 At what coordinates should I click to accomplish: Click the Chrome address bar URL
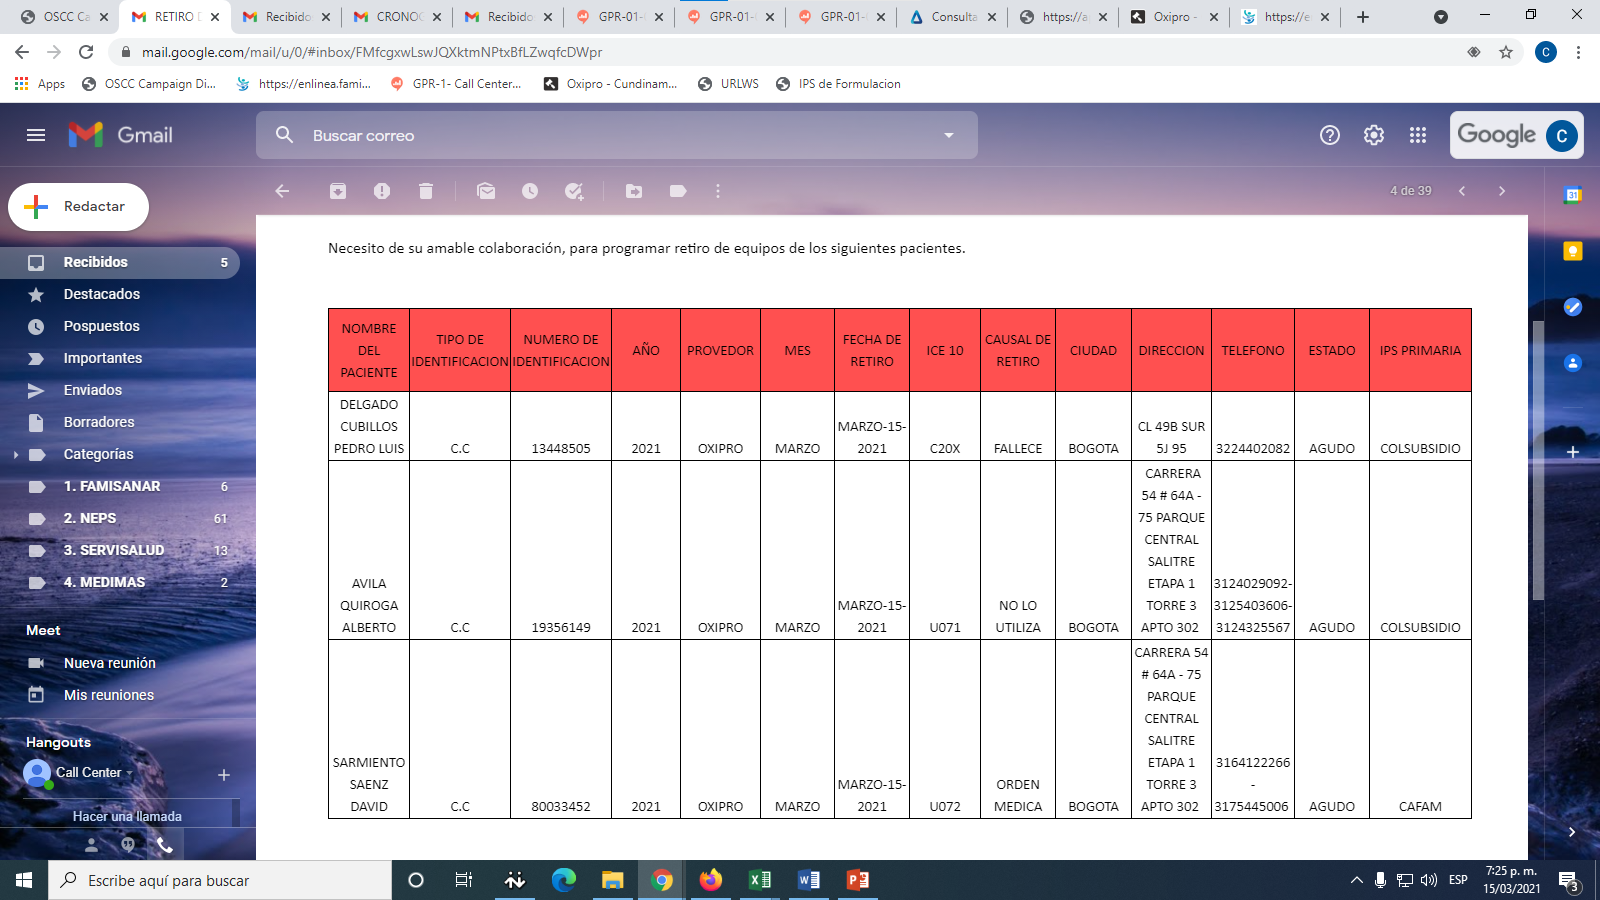[x=372, y=52]
